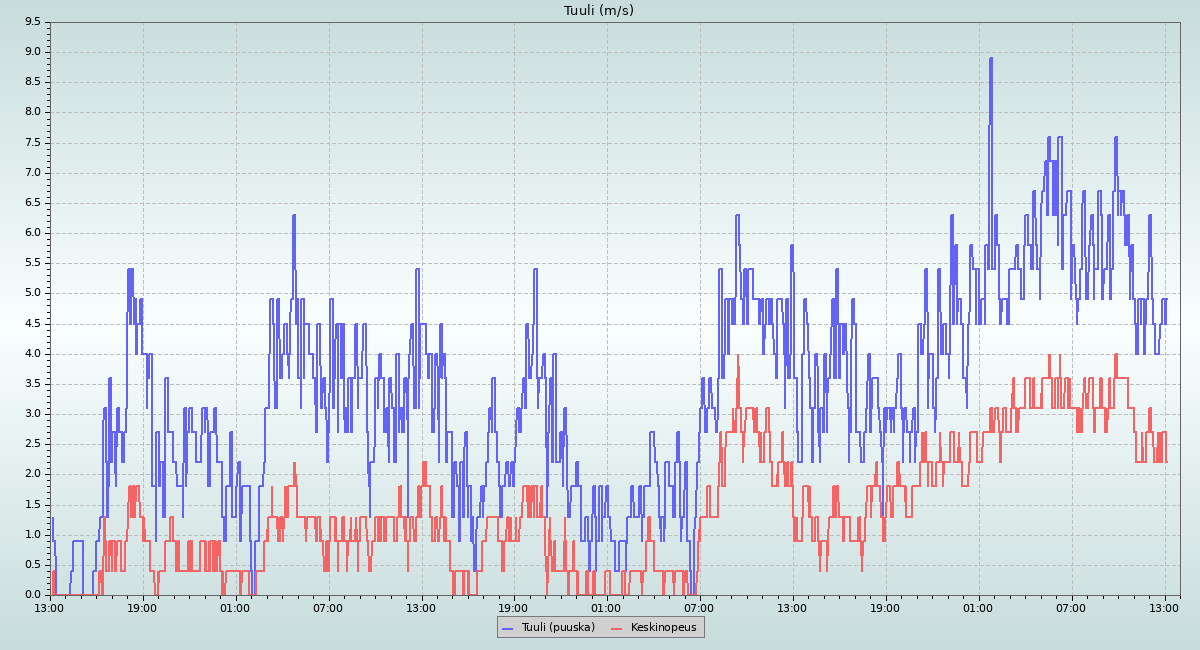1200x650 pixels.
Task: Select the 0.0 y-axis origin label
Action: click(32, 594)
